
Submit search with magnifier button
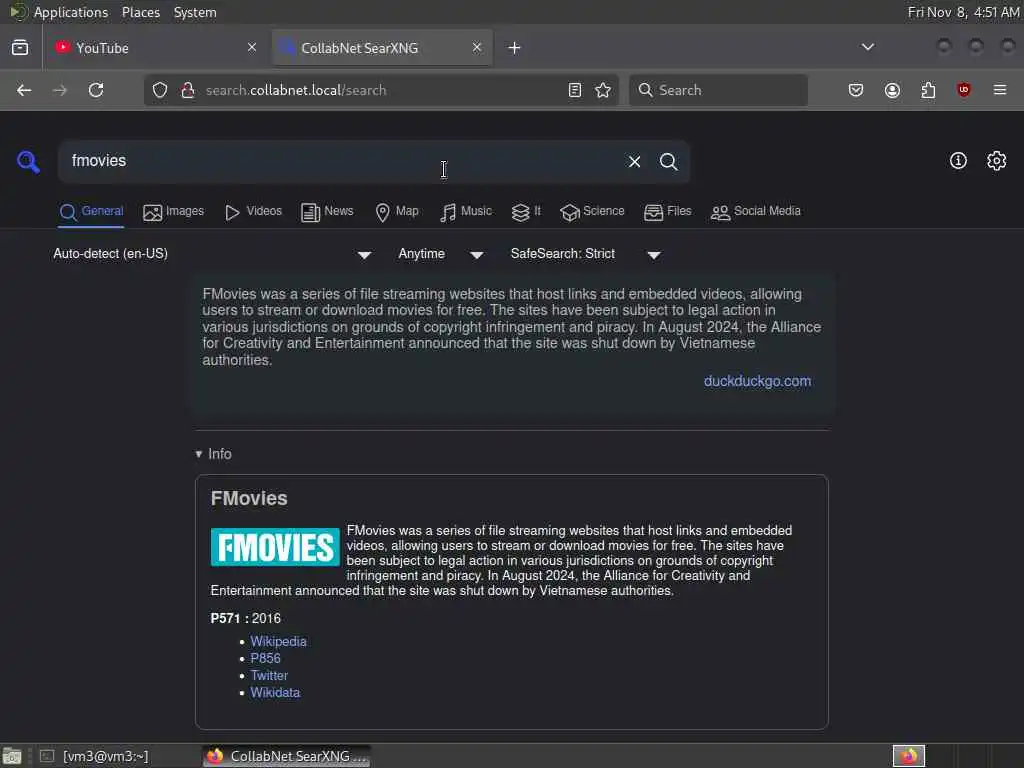(x=668, y=161)
